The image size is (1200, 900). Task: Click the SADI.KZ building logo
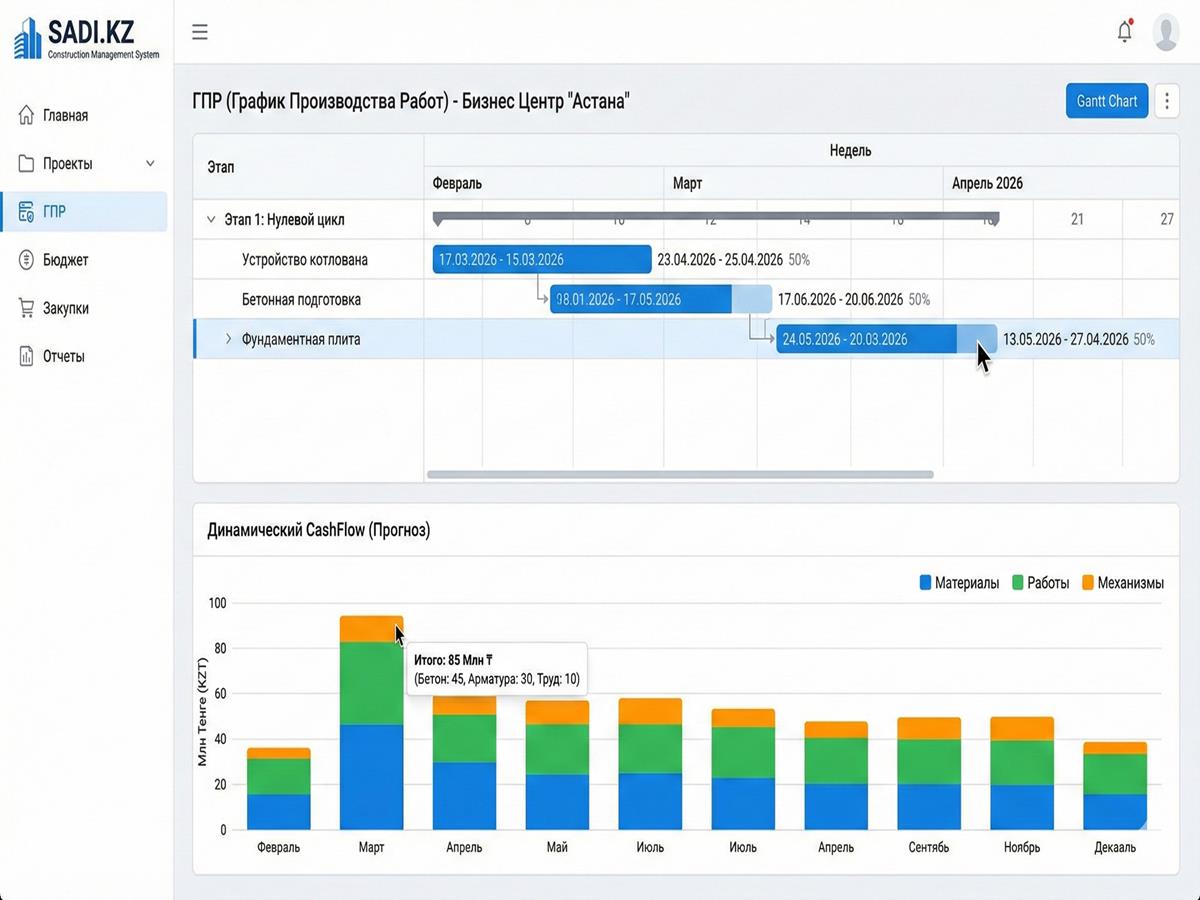tap(28, 38)
